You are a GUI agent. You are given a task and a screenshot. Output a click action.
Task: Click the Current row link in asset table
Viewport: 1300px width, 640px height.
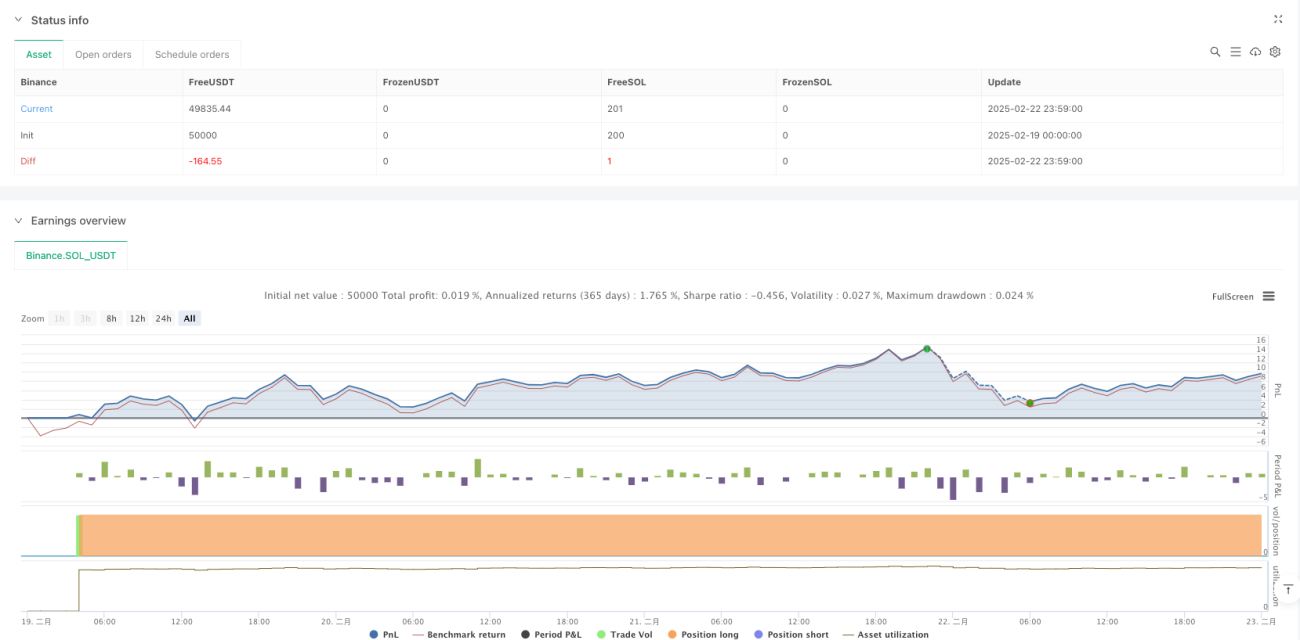coord(37,108)
